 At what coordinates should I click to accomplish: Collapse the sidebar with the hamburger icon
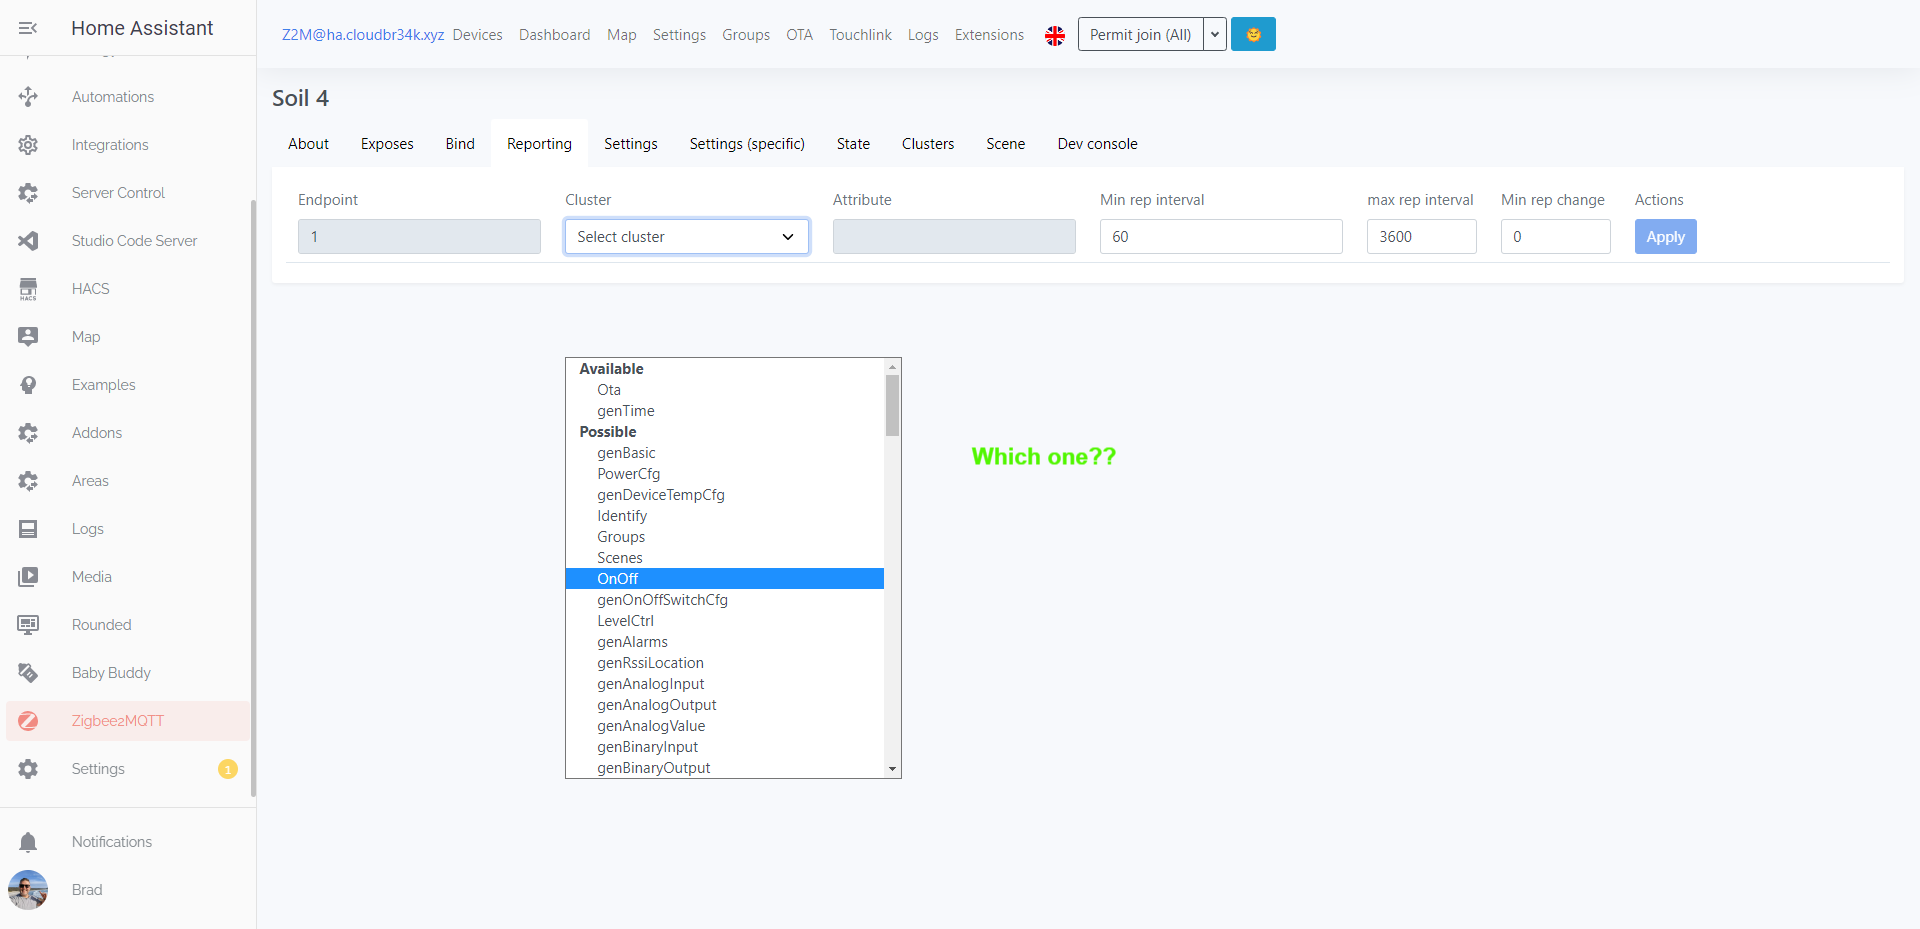click(x=28, y=27)
